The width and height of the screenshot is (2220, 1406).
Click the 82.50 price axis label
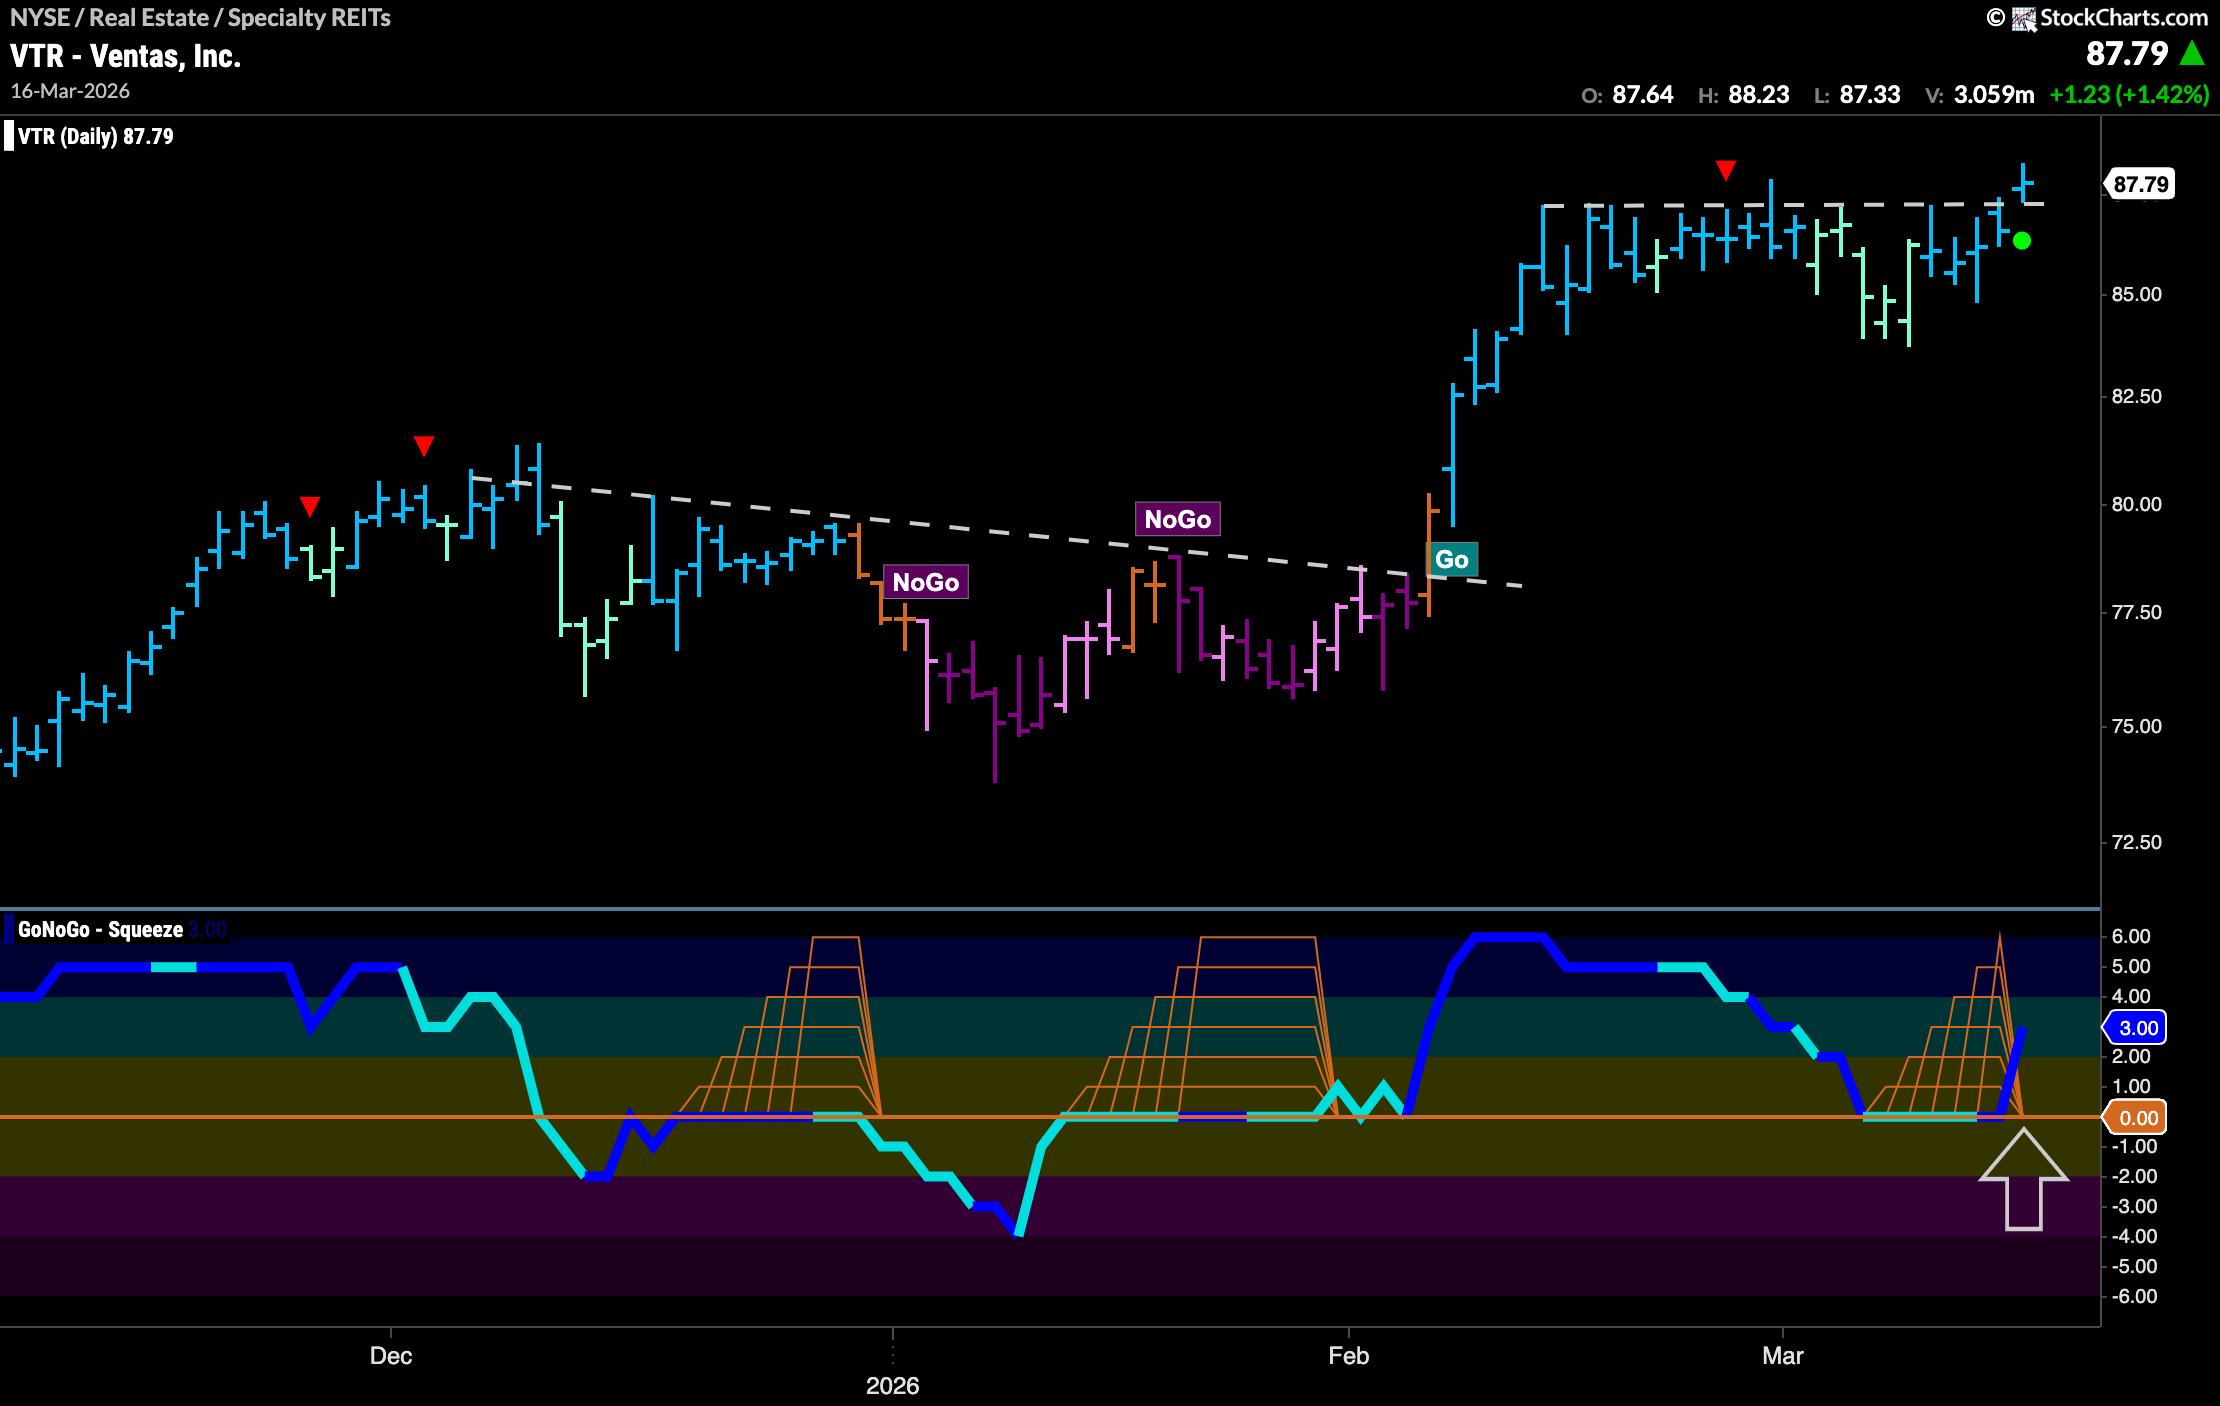coord(2137,397)
